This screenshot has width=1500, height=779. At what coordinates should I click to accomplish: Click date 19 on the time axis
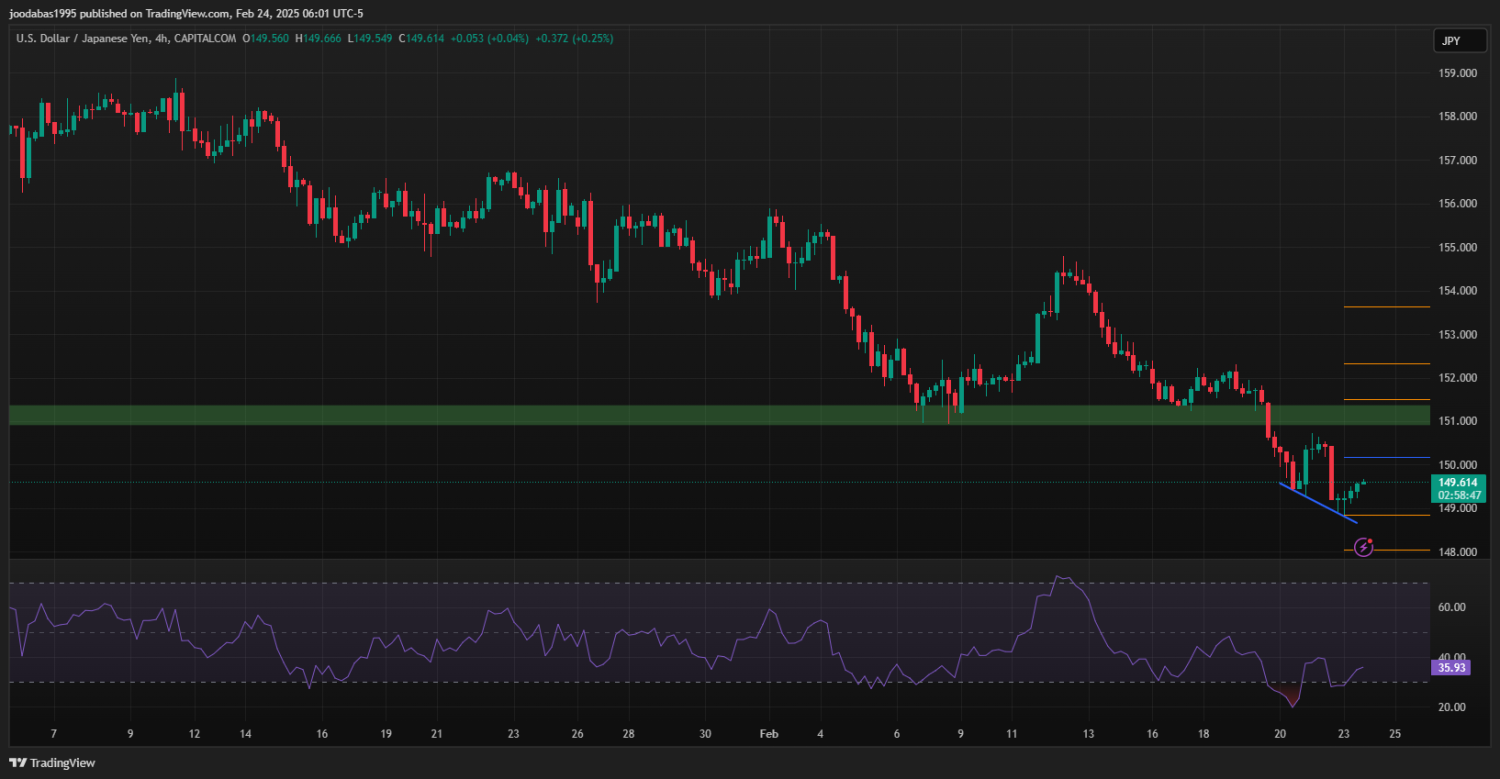click(x=385, y=734)
